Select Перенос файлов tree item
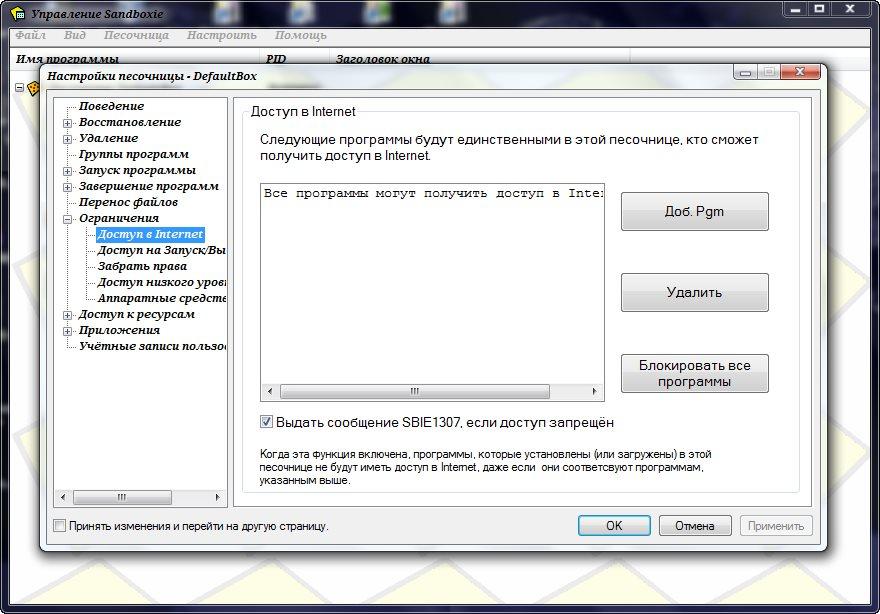Screen dimensions: 880x614 [x=128, y=202]
